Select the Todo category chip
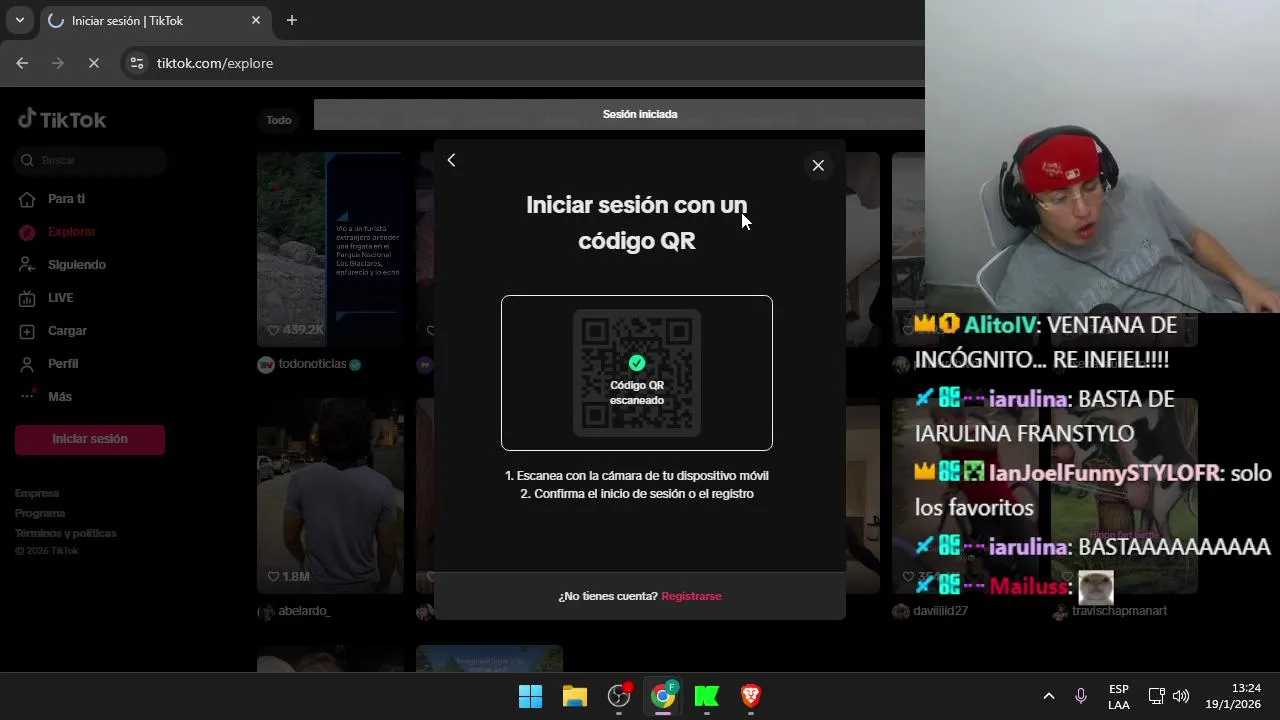Viewport: 1280px width, 720px height. pyautogui.click(x=279, y=120)
